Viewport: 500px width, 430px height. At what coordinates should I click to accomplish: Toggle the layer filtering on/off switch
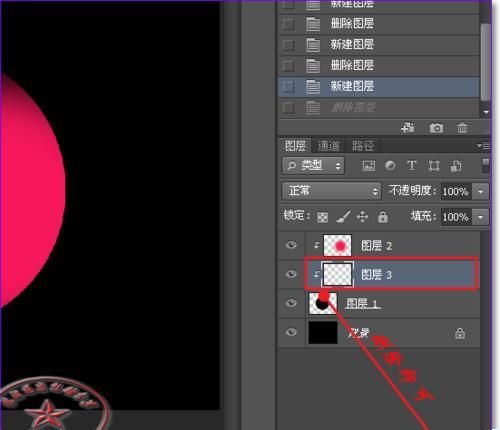[486, 166]
